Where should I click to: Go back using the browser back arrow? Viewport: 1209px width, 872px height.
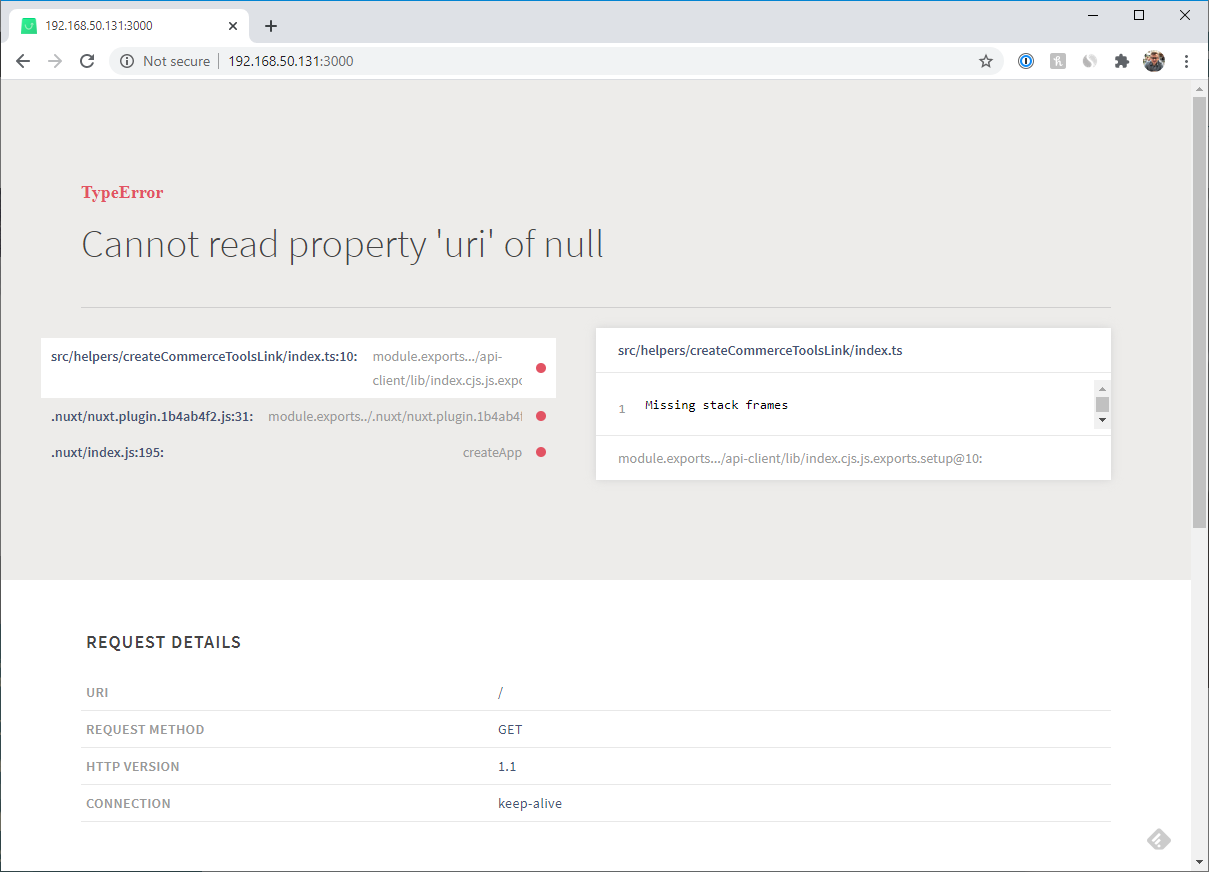[x=23, y=61]
